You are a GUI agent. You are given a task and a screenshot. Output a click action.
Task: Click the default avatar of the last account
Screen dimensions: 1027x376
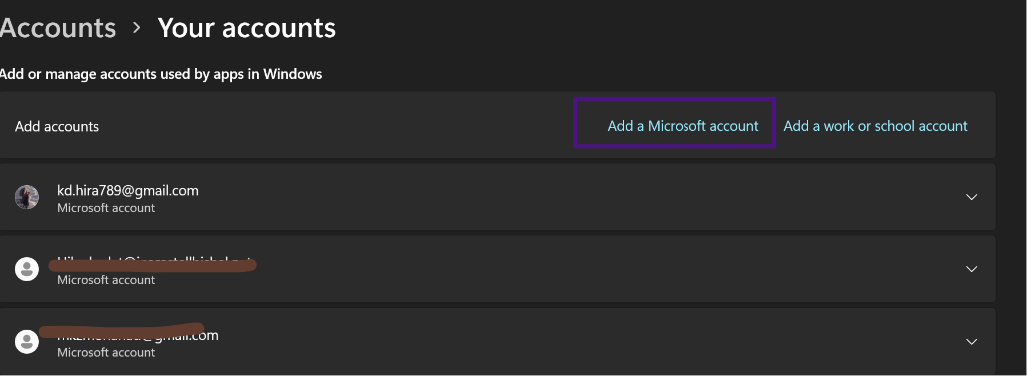(x=27, y=341)
